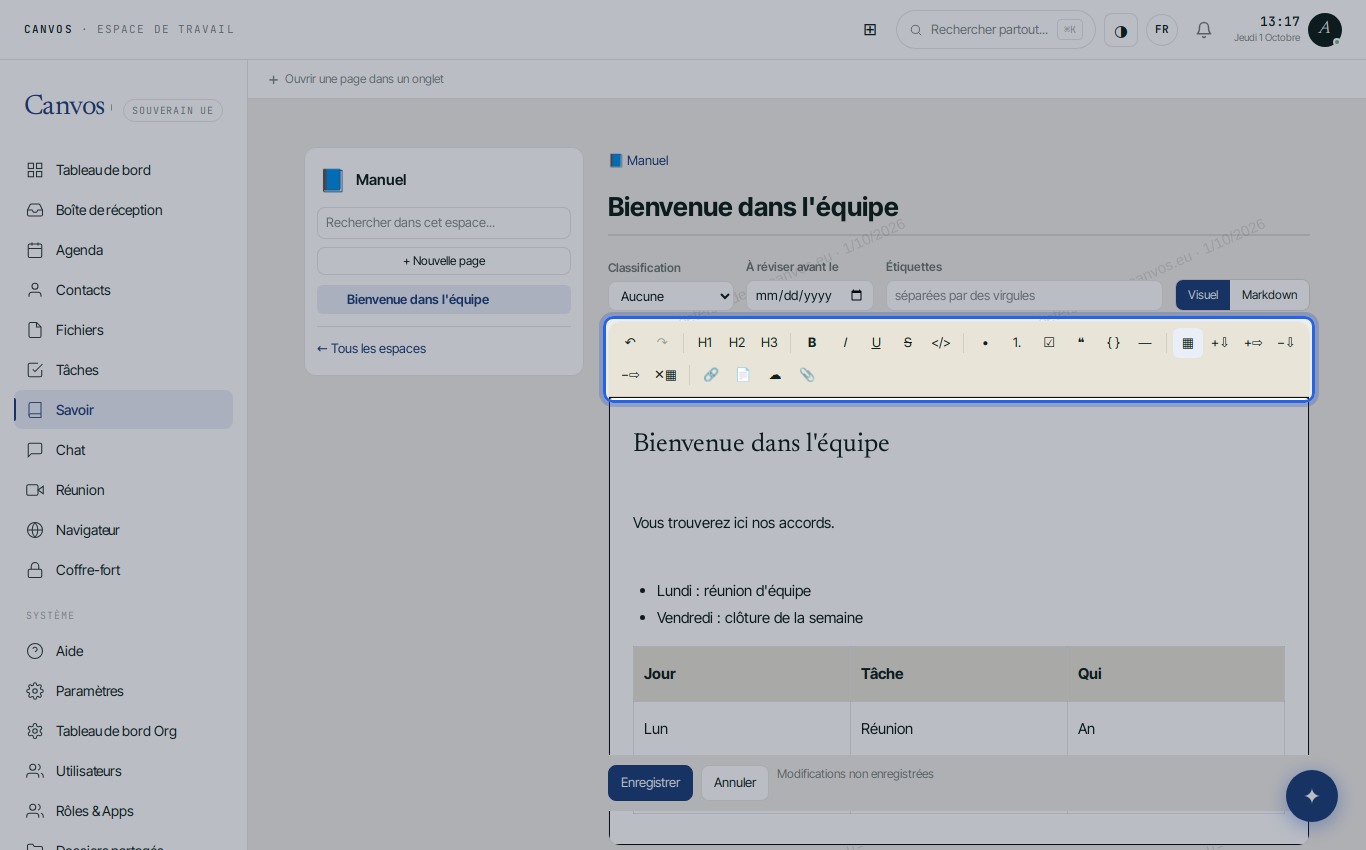Remove the current table column
Viewport: 1366px width, 850px height.
(x=630, y=375)
